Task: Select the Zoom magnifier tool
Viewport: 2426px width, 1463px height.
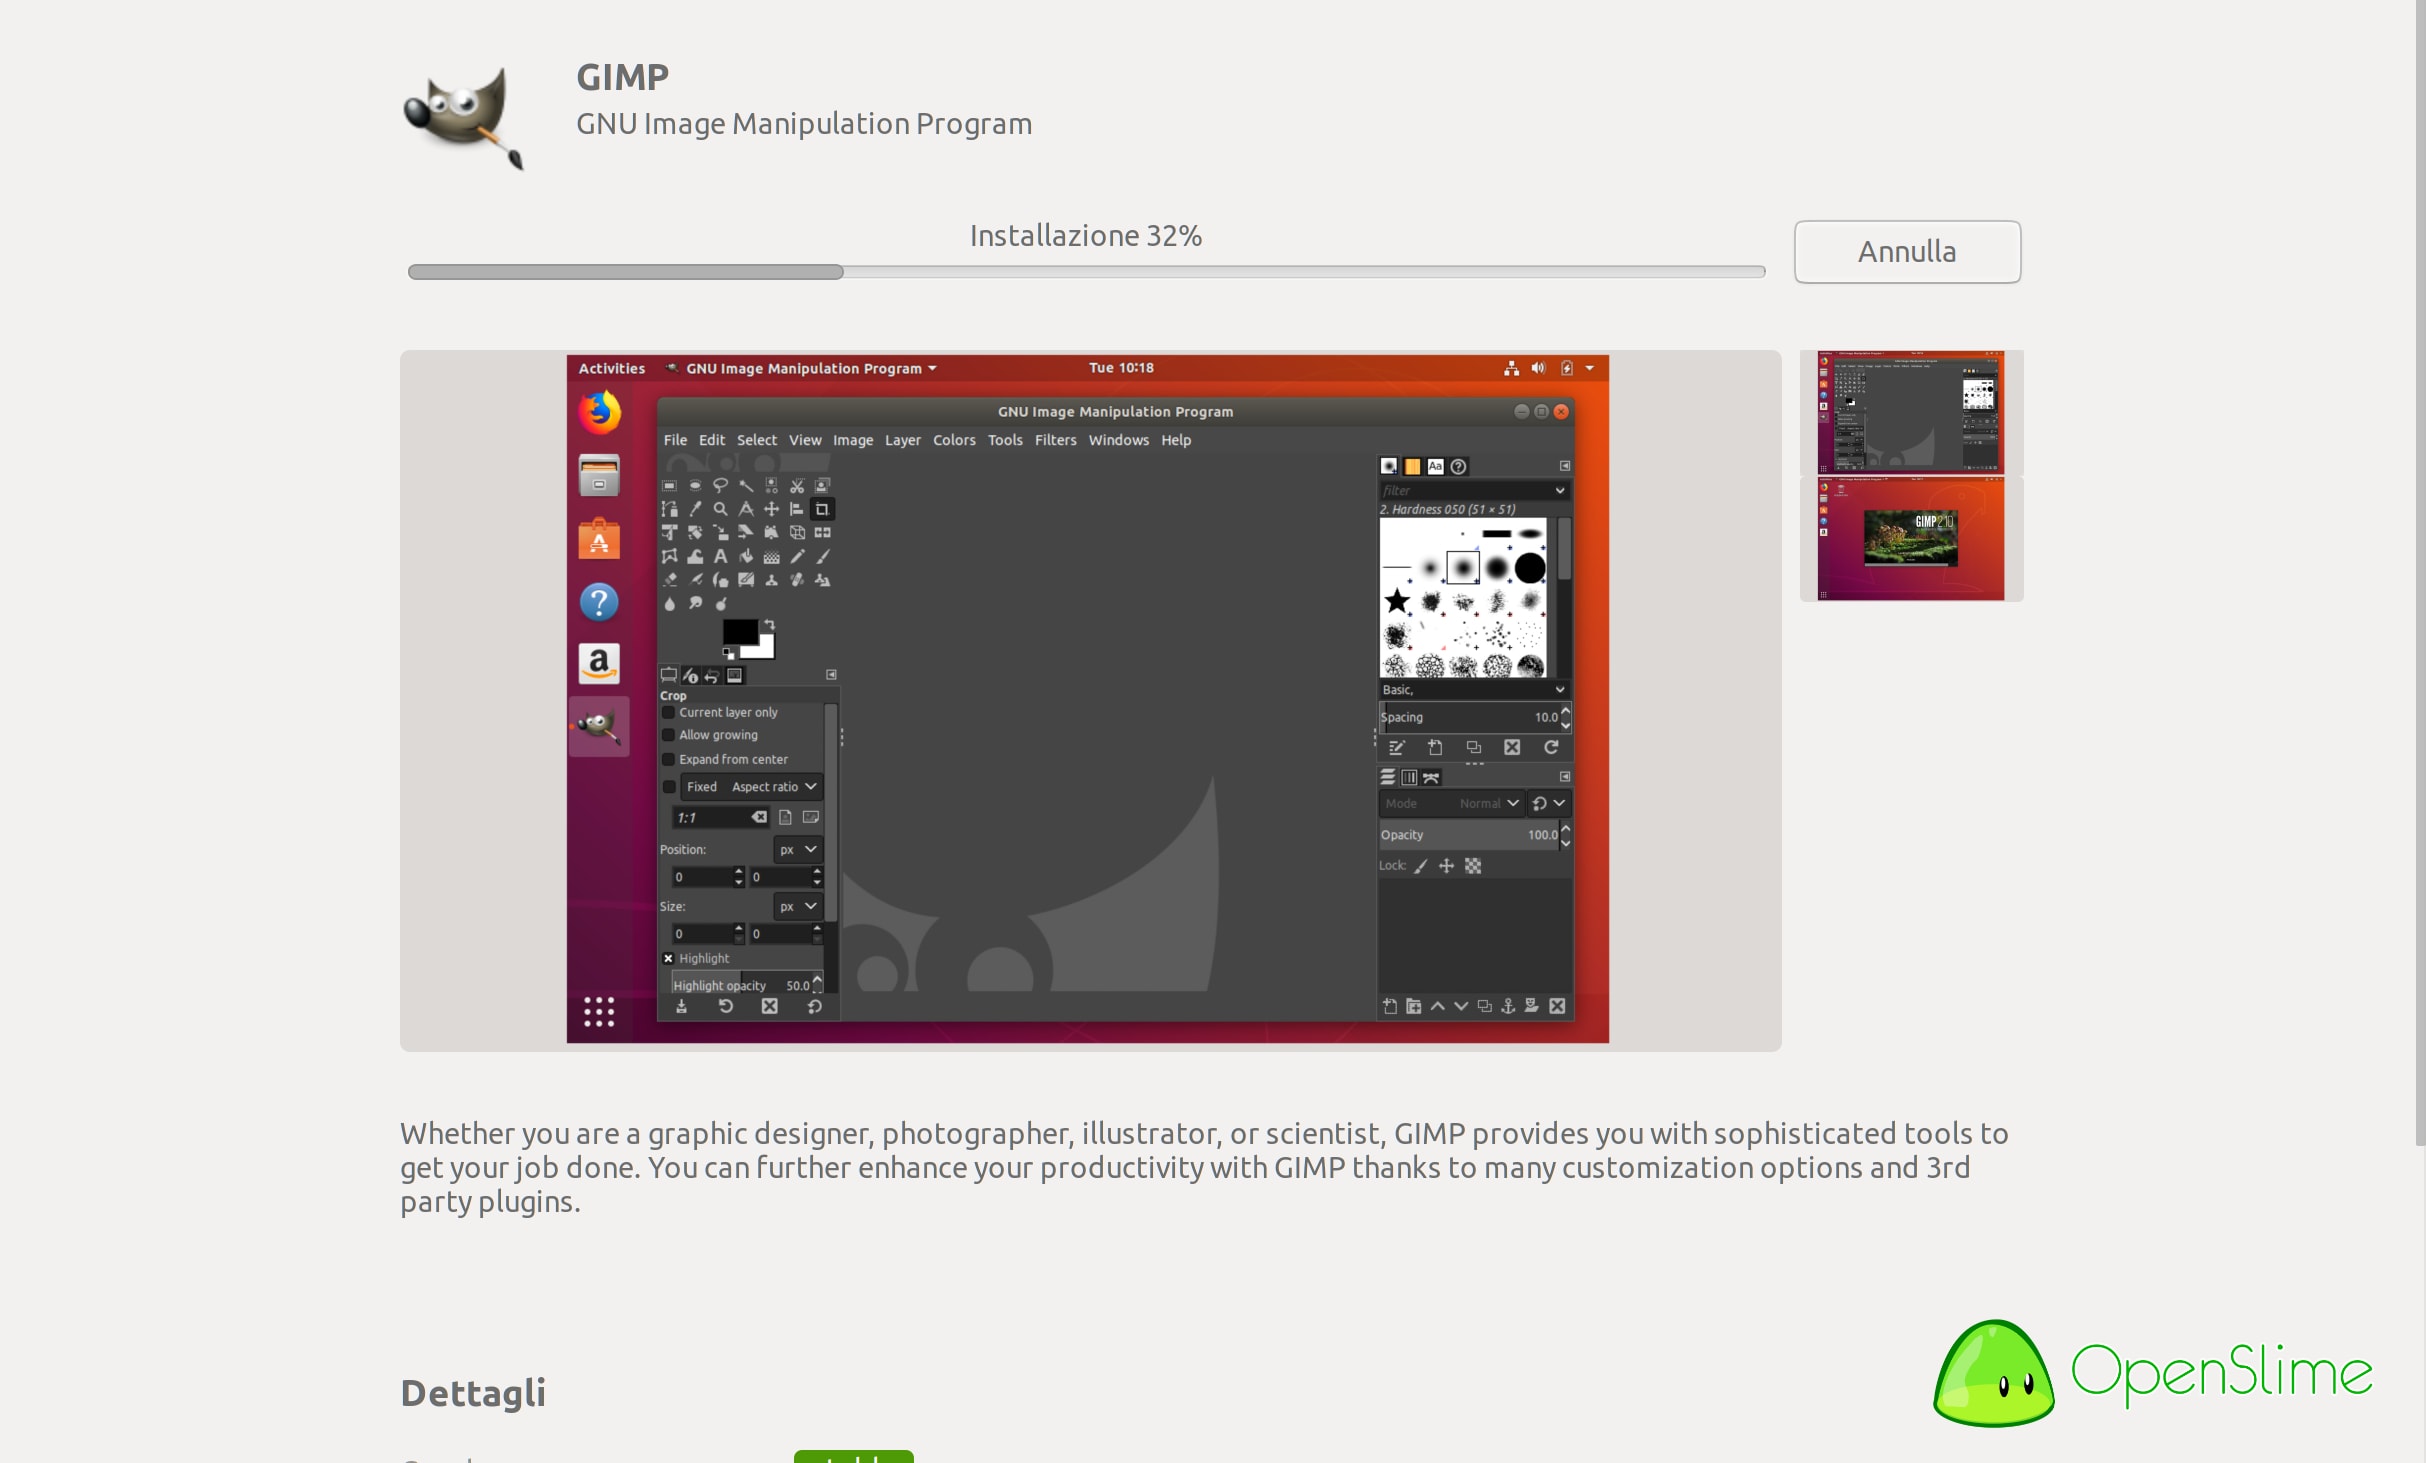Action: (x=720, y=509)
